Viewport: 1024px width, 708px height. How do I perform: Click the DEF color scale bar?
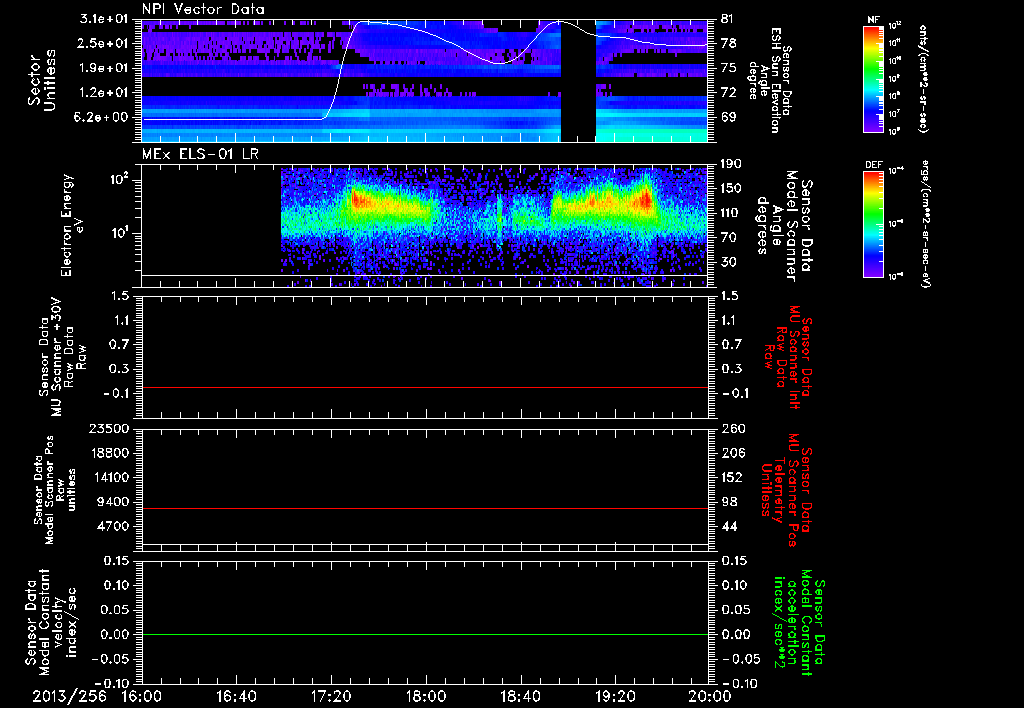click(874, 224)
